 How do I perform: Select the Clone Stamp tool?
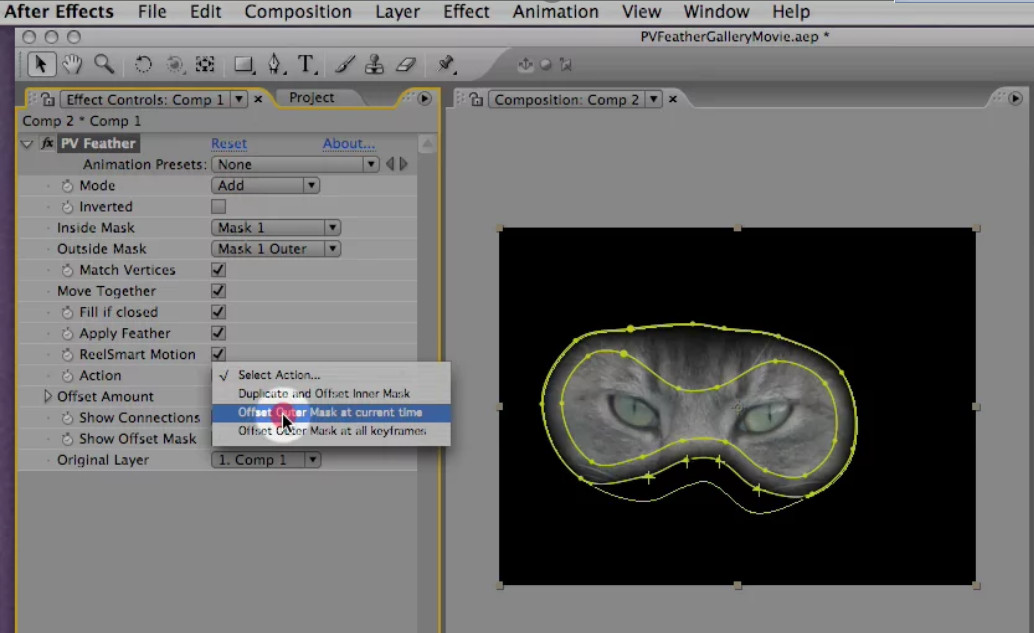[375, 65]
